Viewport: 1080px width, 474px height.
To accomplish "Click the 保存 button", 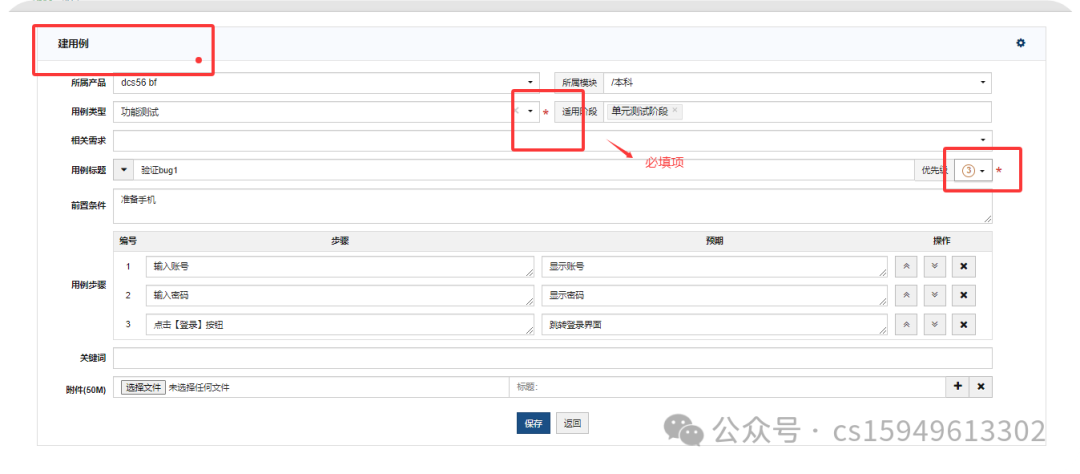I will click(x=533, y=424).
